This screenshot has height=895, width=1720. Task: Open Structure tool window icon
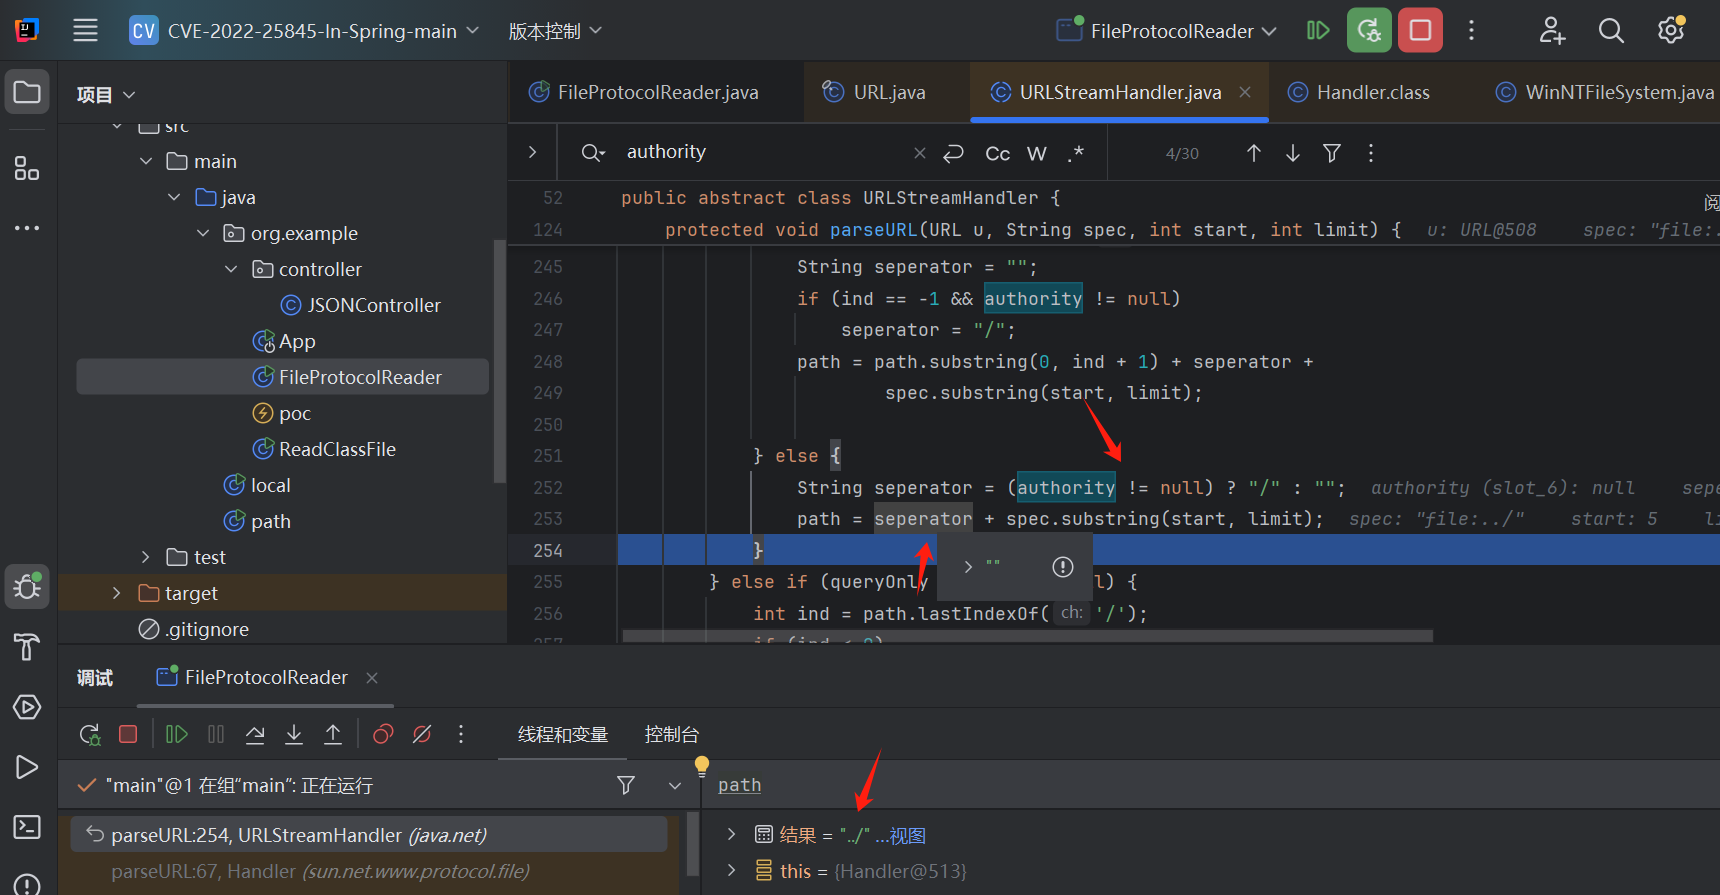coord(27,168)
